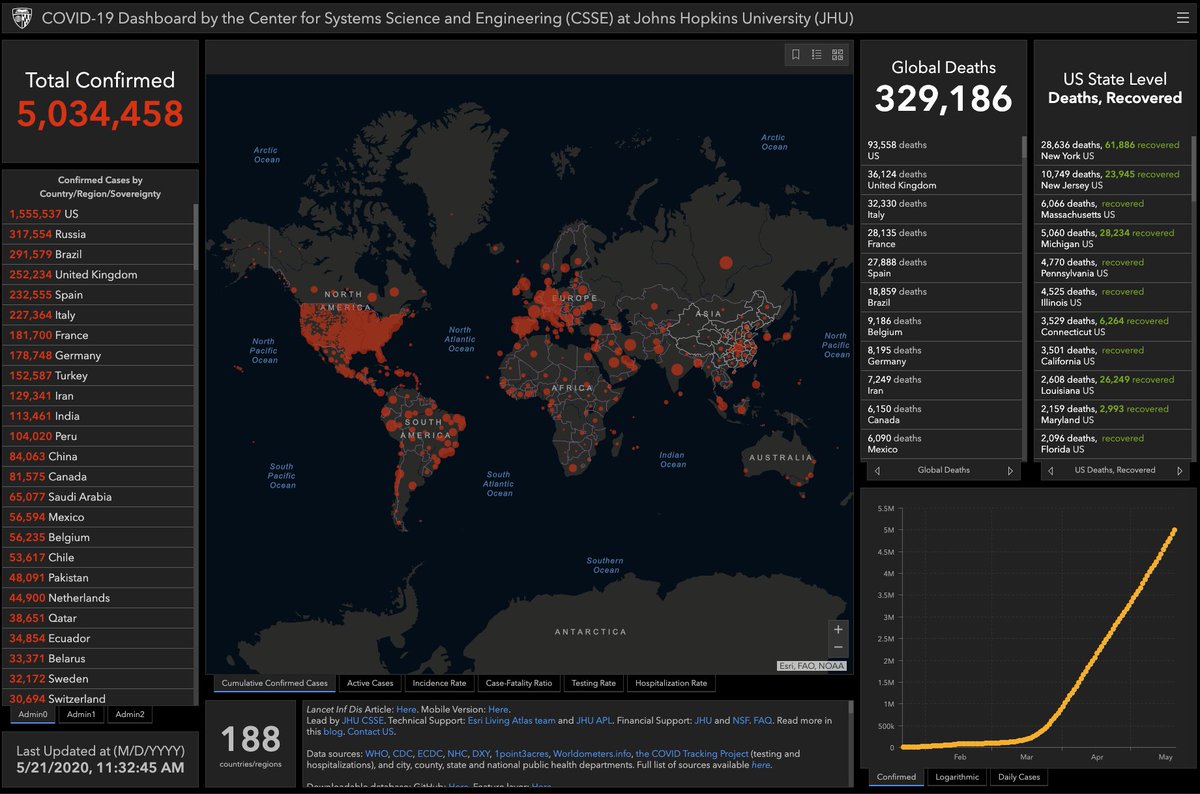Image resolution: width=1200 pixels, height=794 pixels.
Task: Open the 1point3acres link
Action: [x=521, y=753]
